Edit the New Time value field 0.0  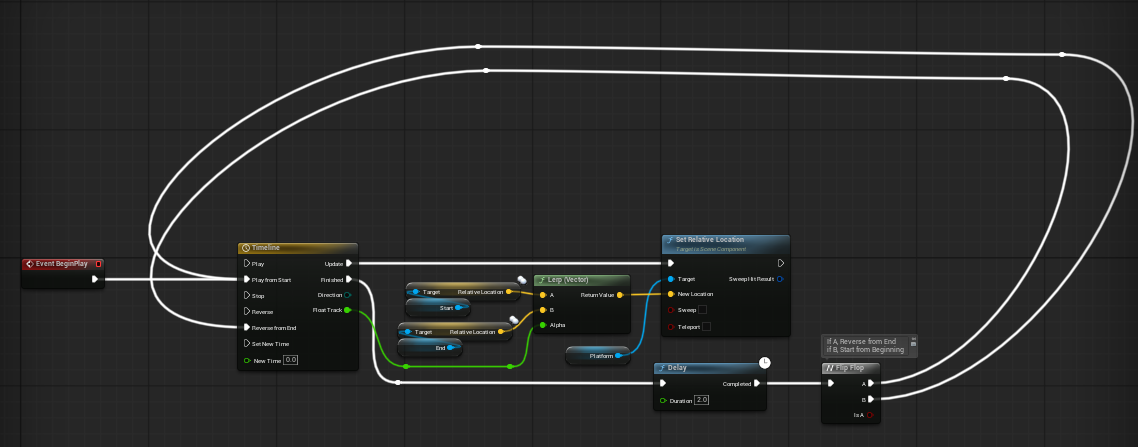(x=290, y=360)
